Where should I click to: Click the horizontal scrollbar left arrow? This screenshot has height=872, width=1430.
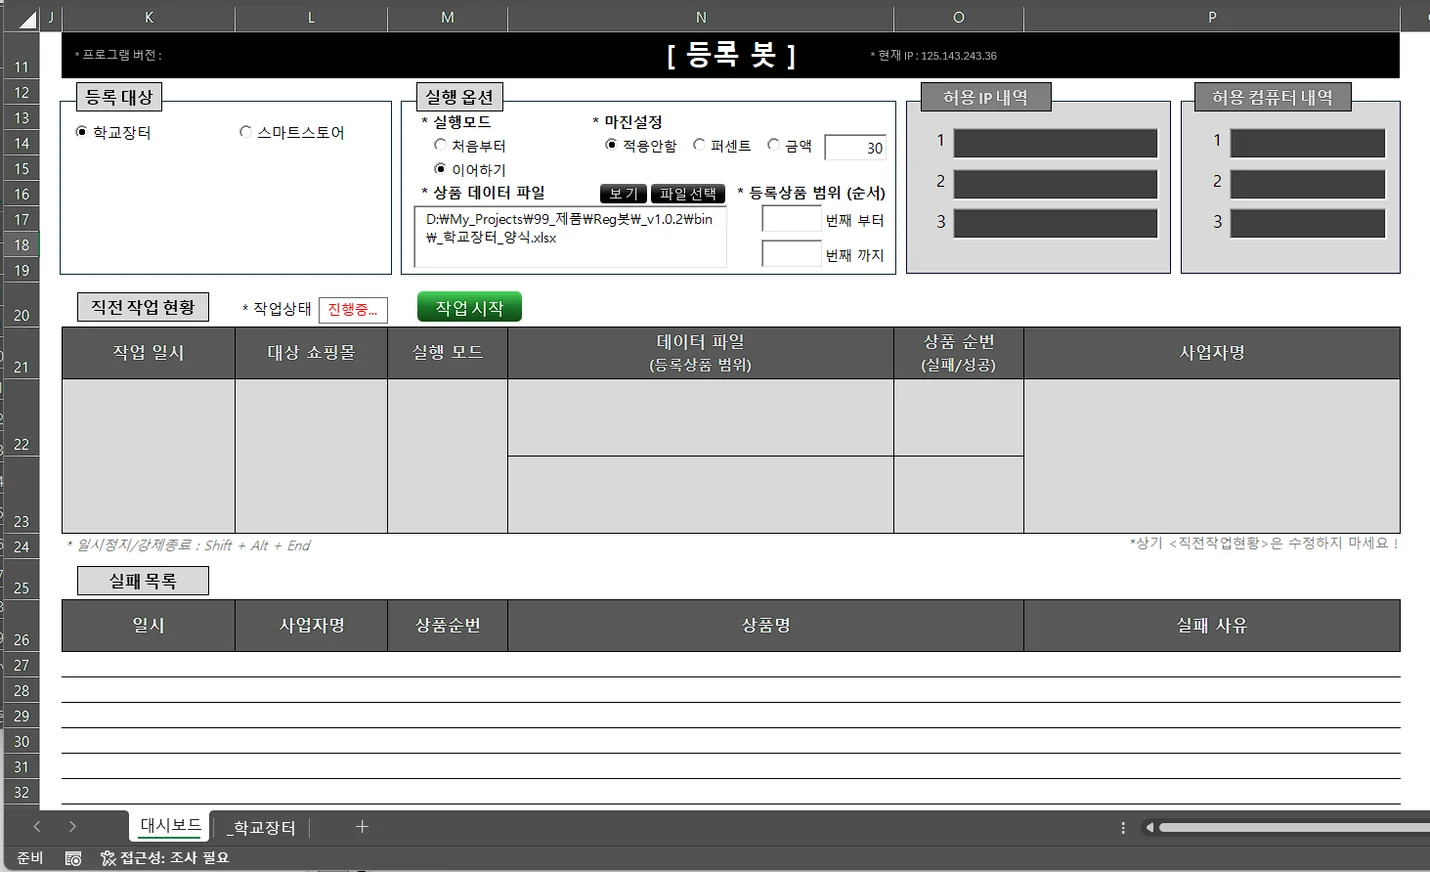pos(1150,828)
